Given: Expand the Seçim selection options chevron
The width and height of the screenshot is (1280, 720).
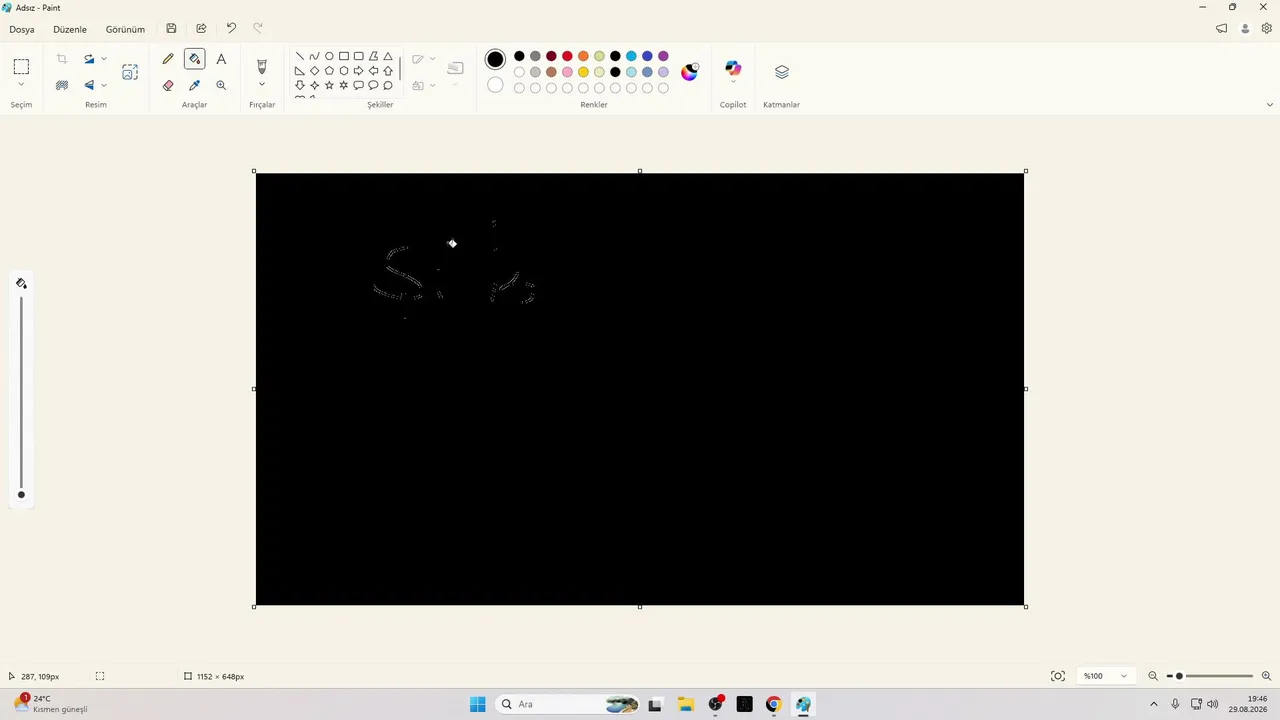Looking at the screenshot, I should 21,86.
